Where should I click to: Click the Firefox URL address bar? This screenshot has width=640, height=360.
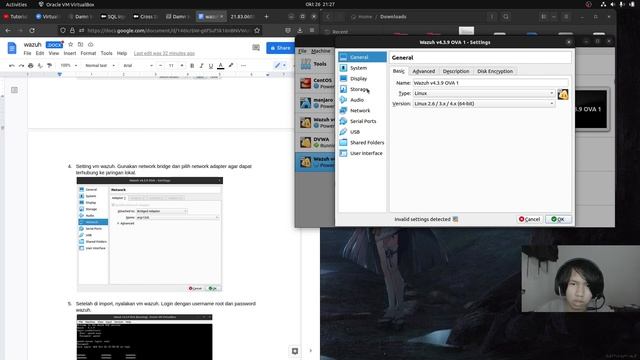(167, 30)
